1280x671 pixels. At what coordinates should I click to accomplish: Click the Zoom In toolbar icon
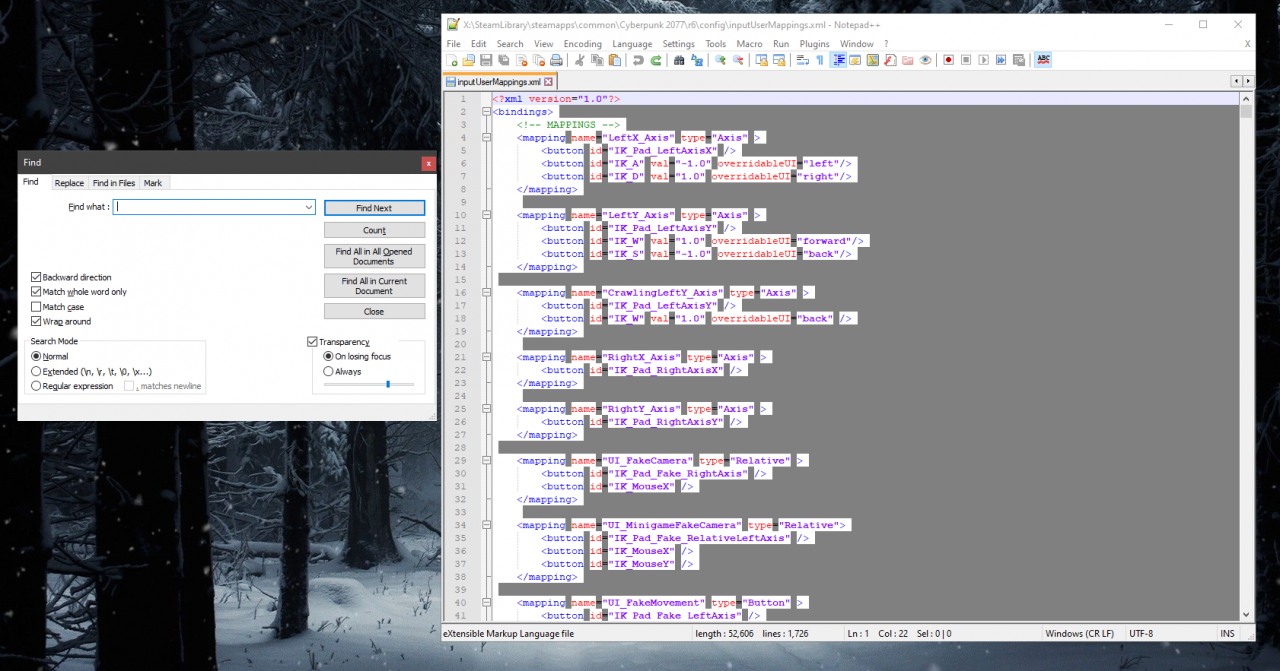pyautogui.click(x=720, y=60)
